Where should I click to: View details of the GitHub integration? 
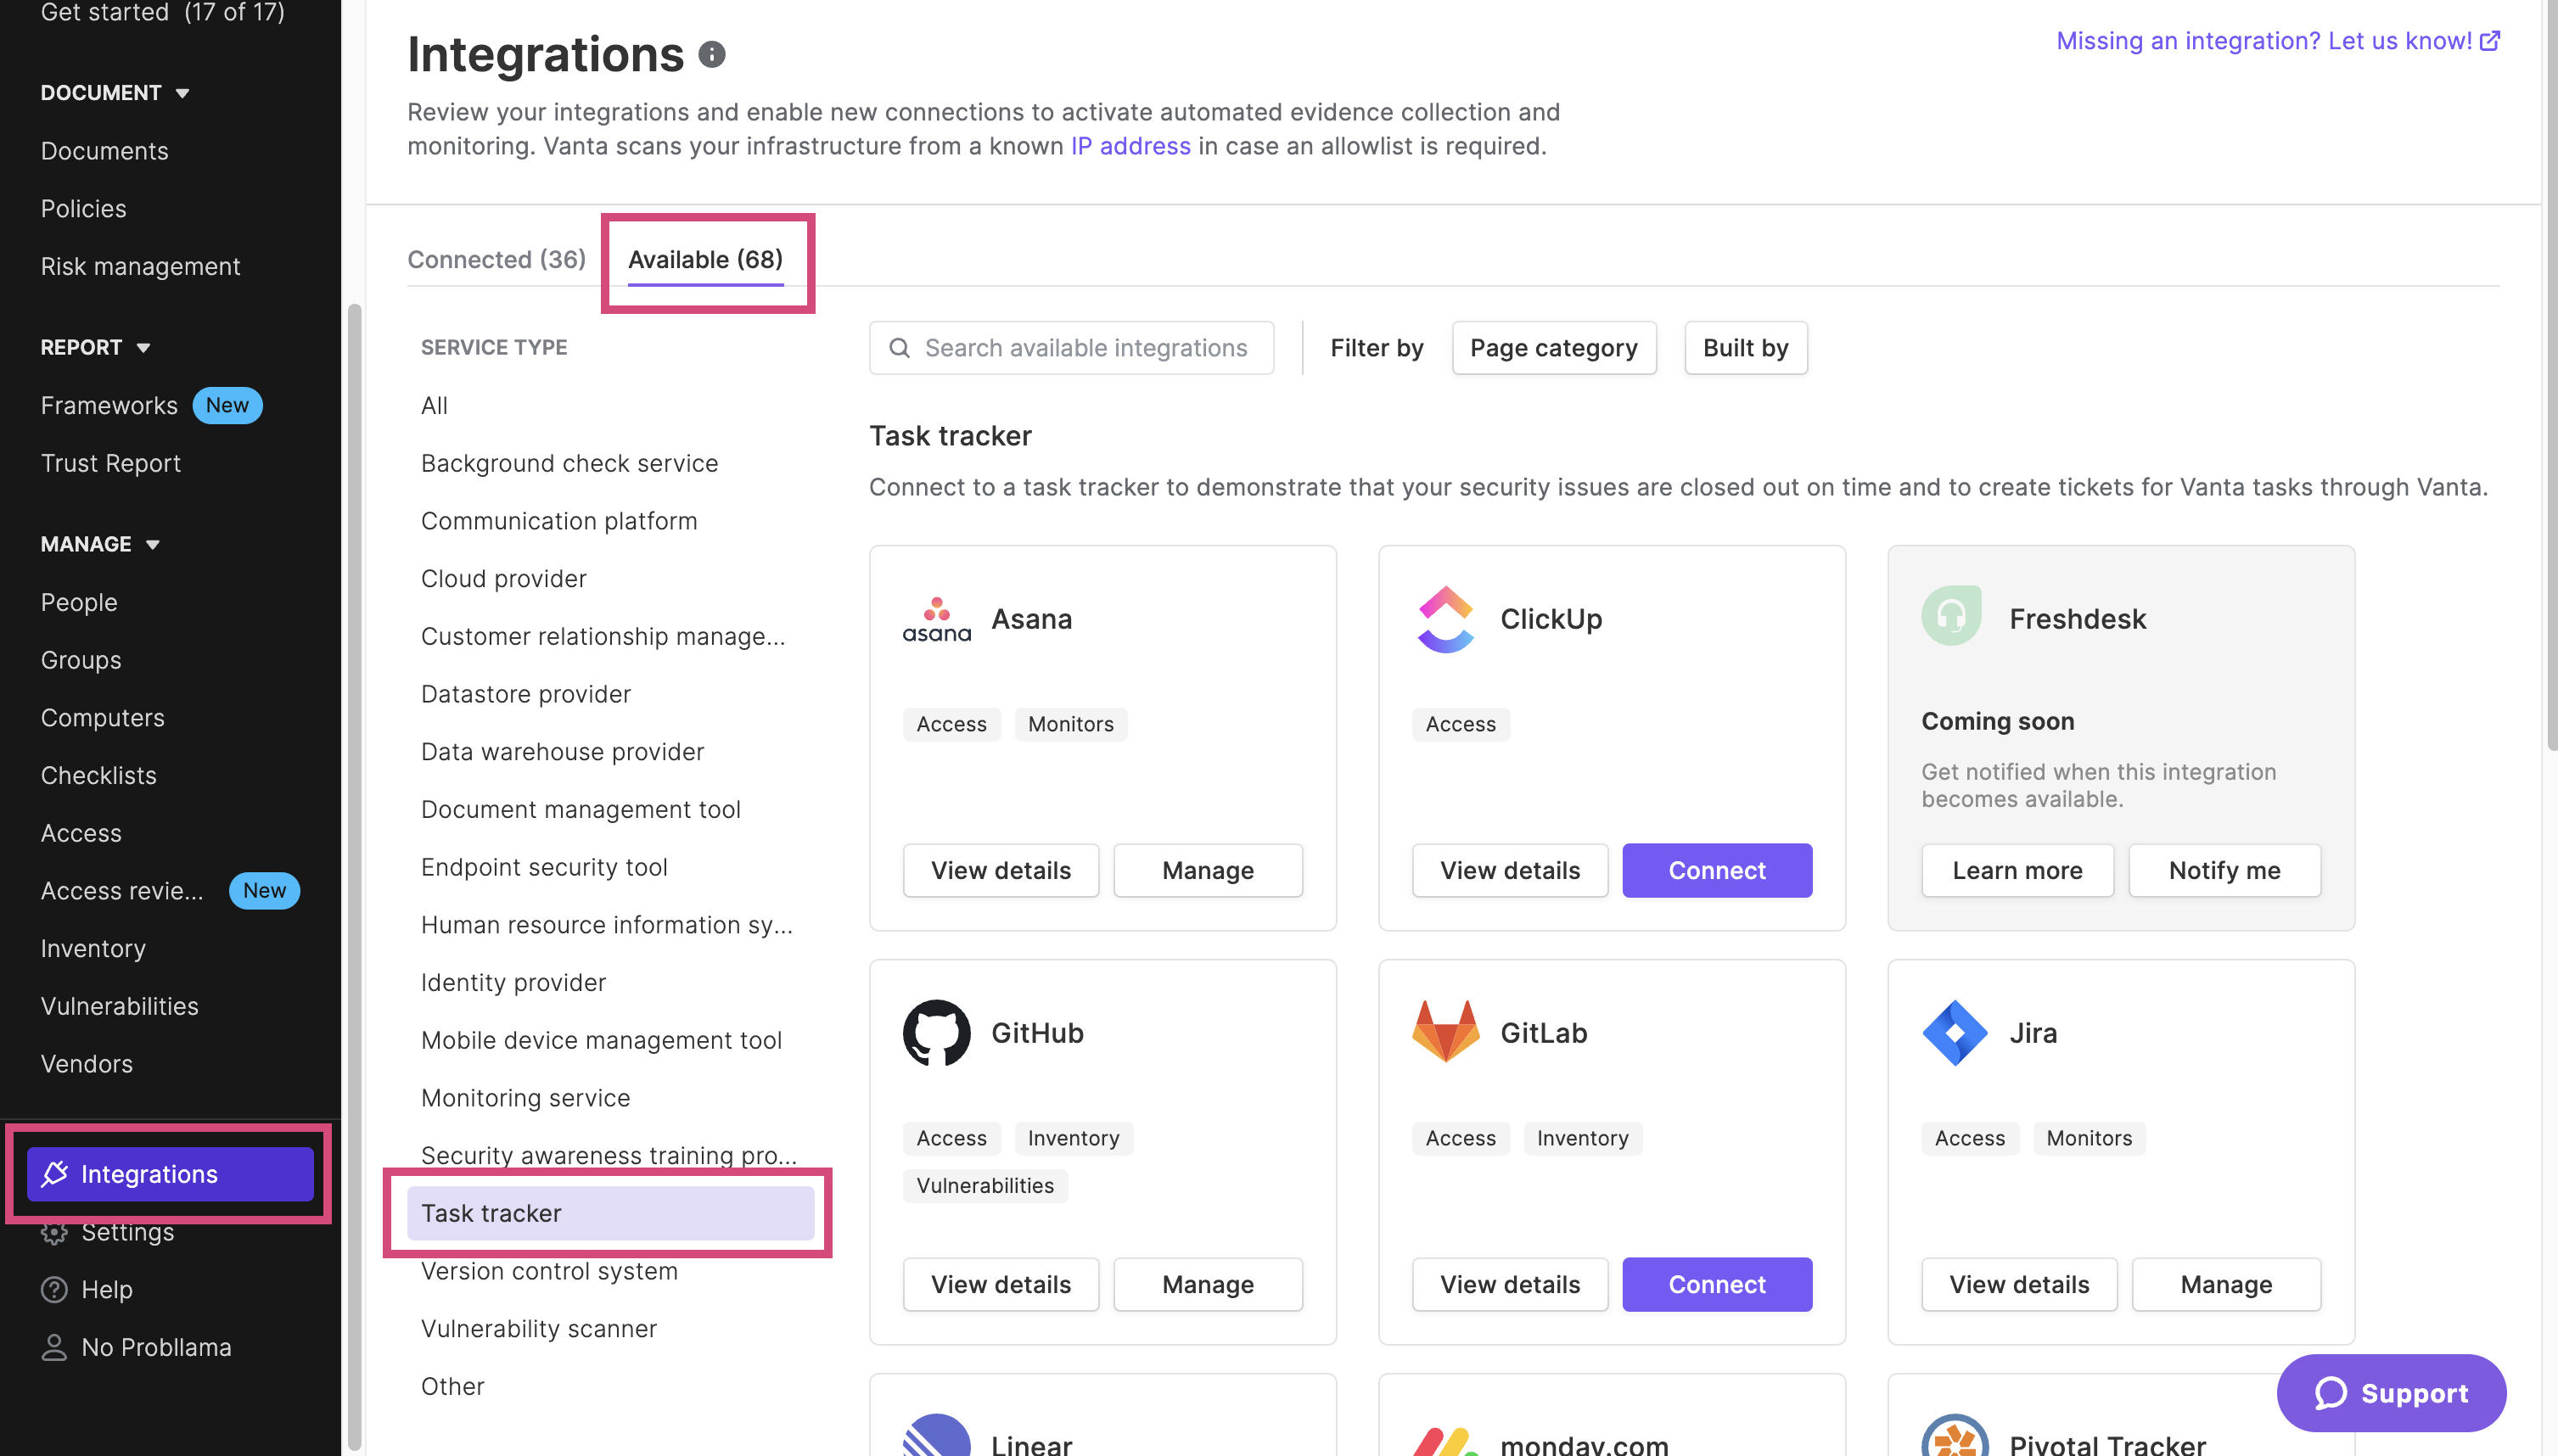[1000, 1285]
